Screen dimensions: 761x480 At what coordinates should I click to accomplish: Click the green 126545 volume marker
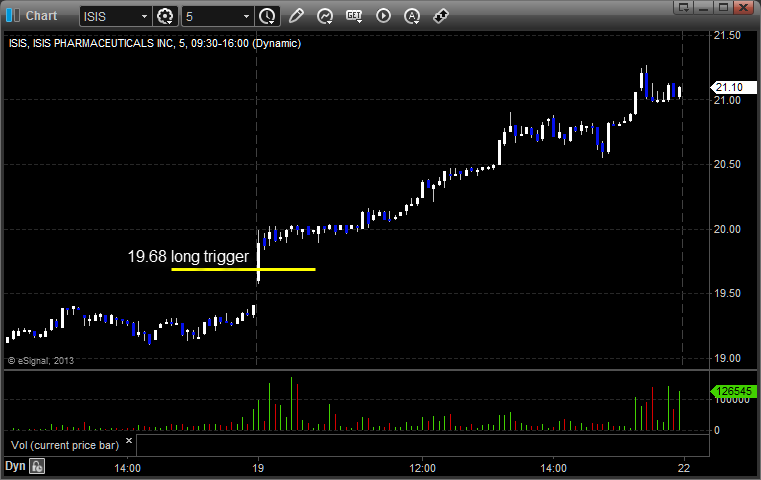pos(733,391)
